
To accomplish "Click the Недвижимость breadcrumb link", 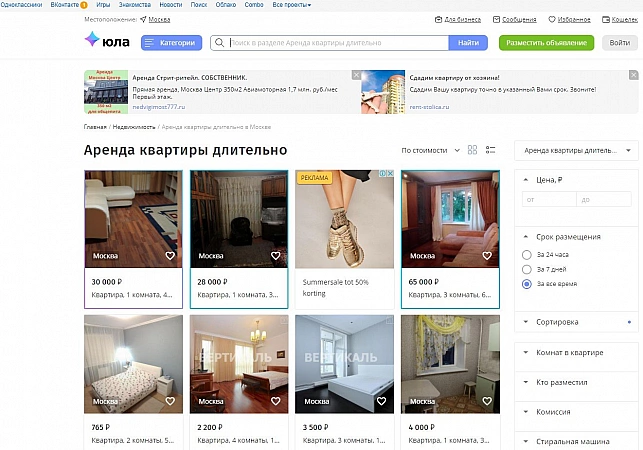I will pos(134,127).
